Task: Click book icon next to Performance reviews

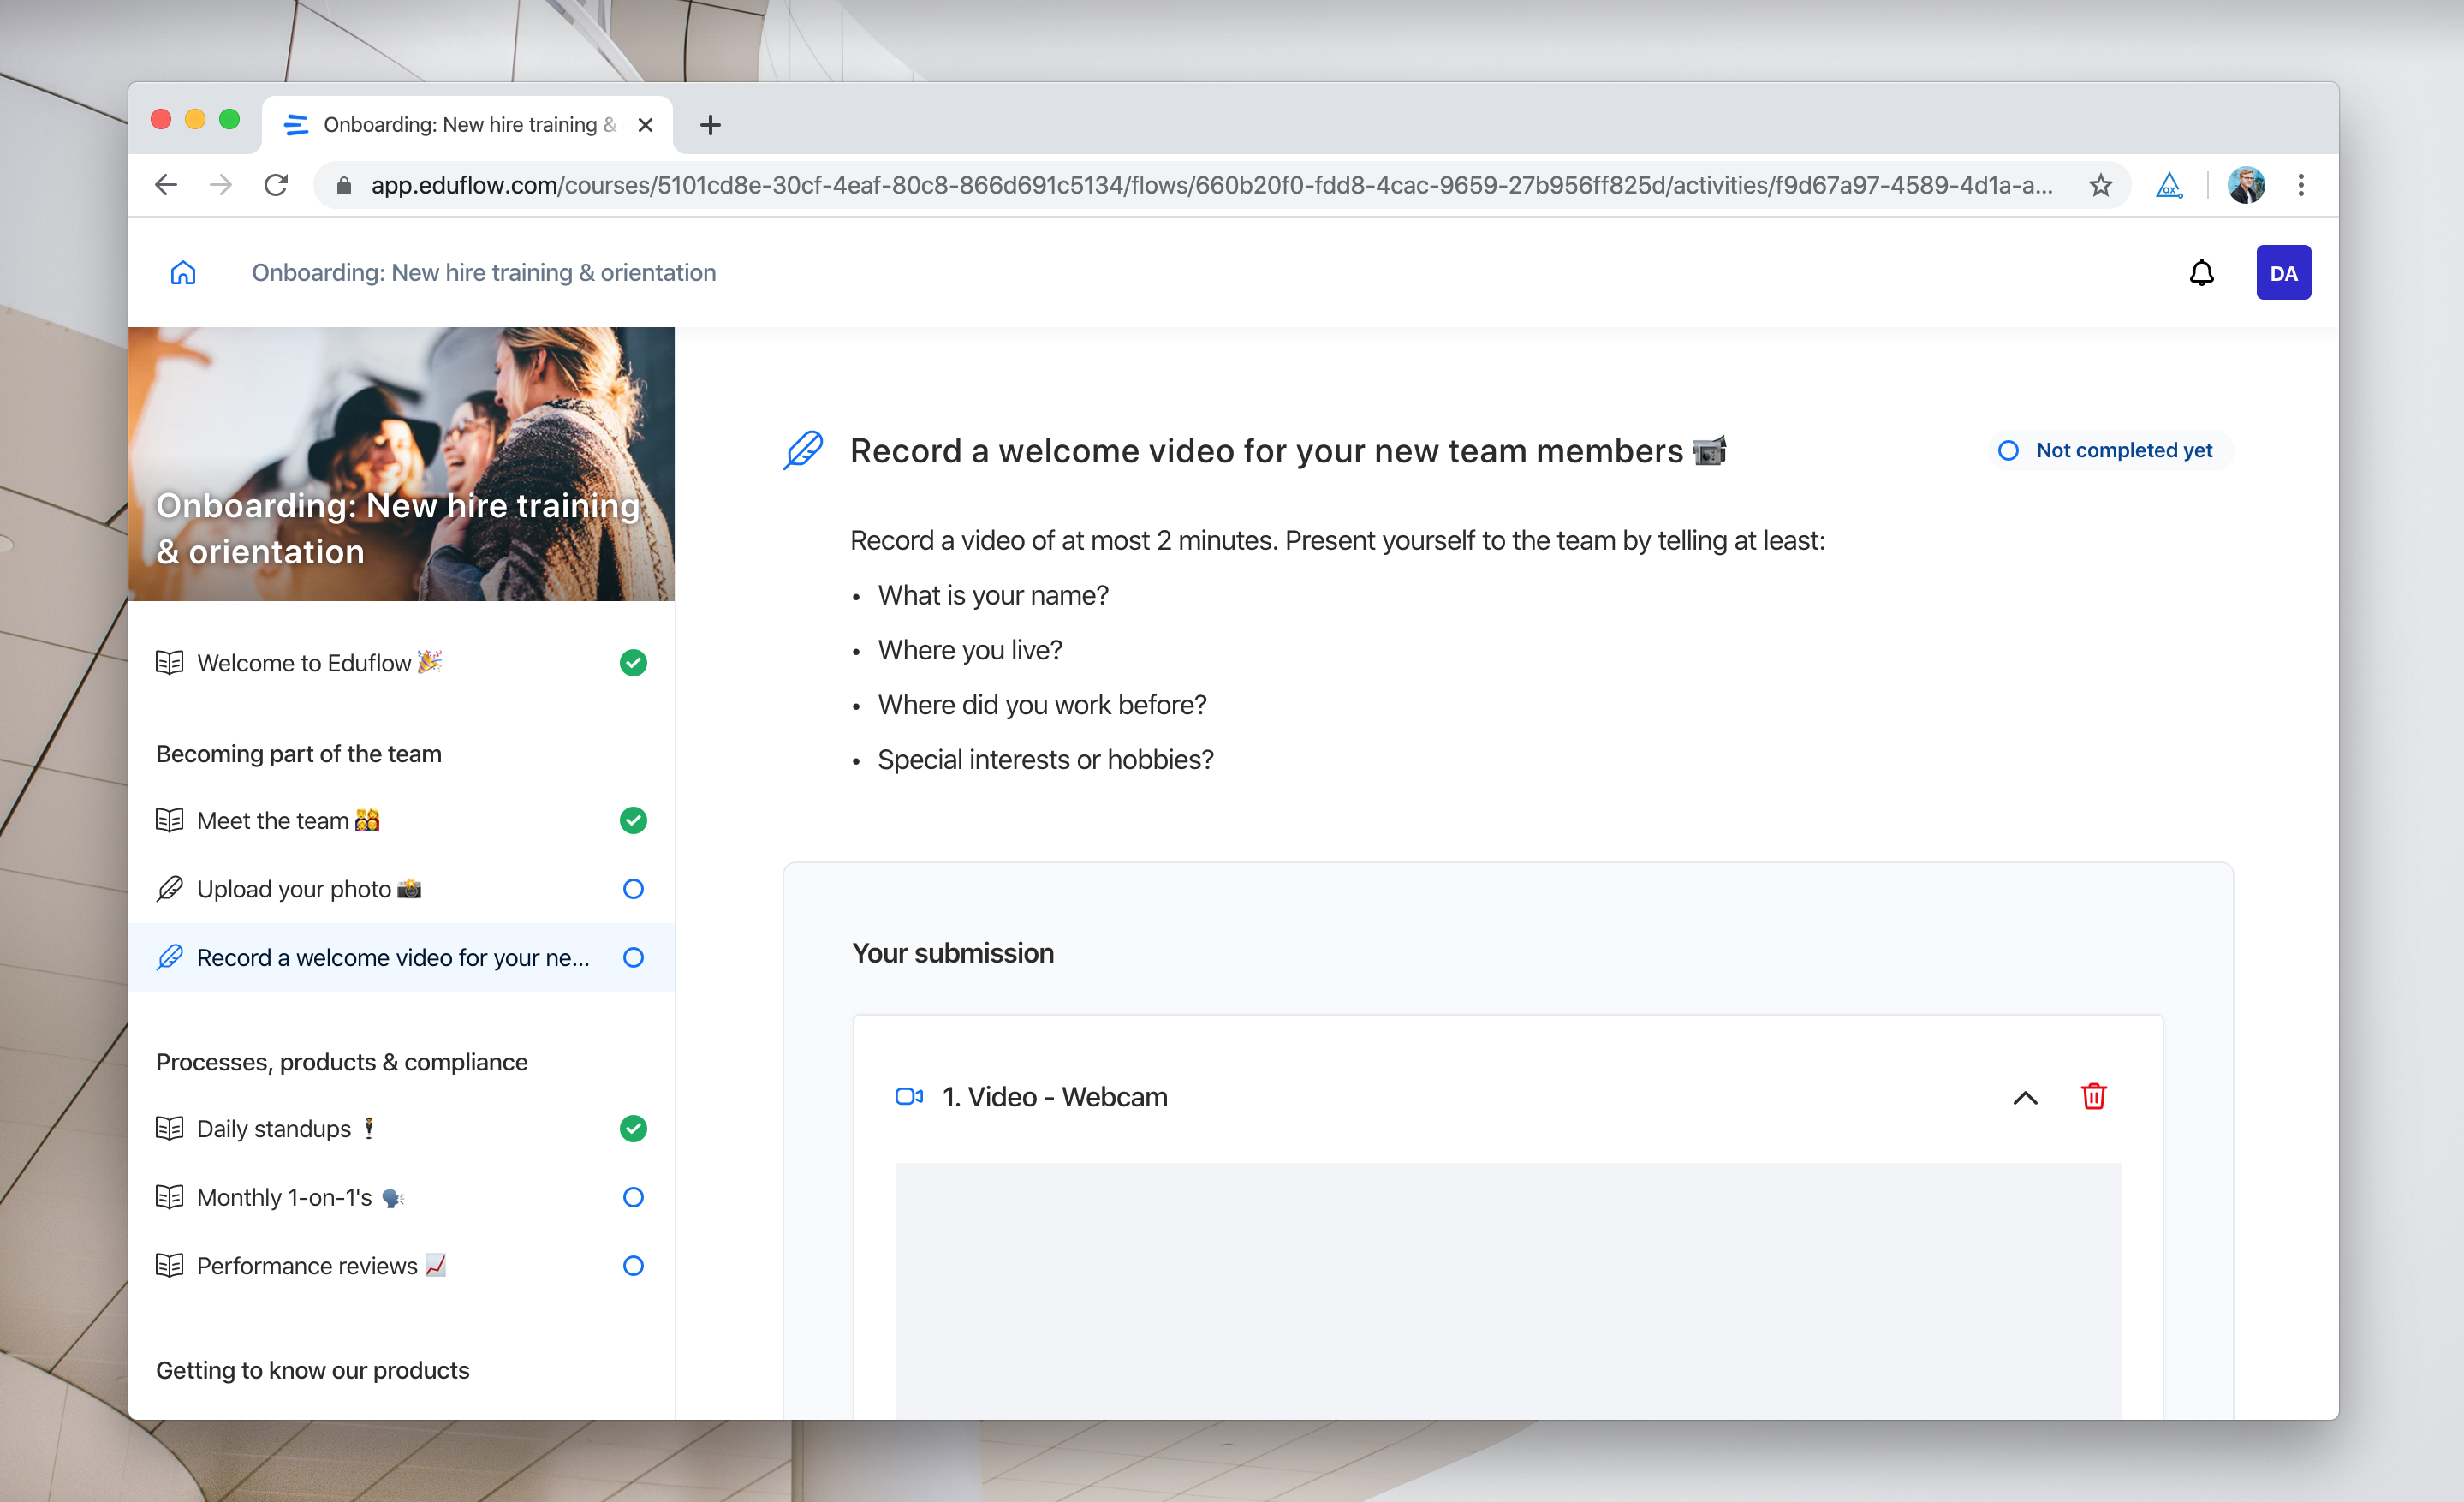Action: point(170,1266)
